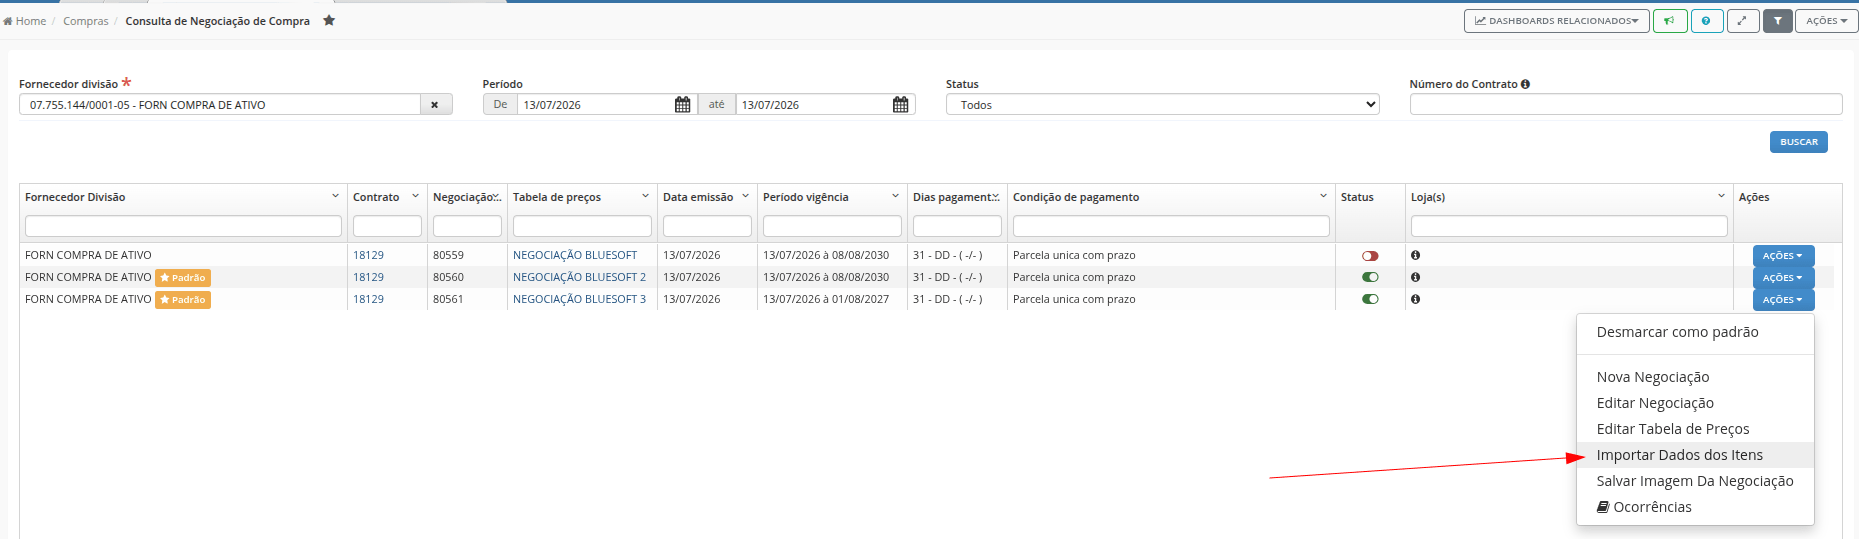Click the Status column header
This screenshot has width=1859, height=539.
tap(1357, 197)
